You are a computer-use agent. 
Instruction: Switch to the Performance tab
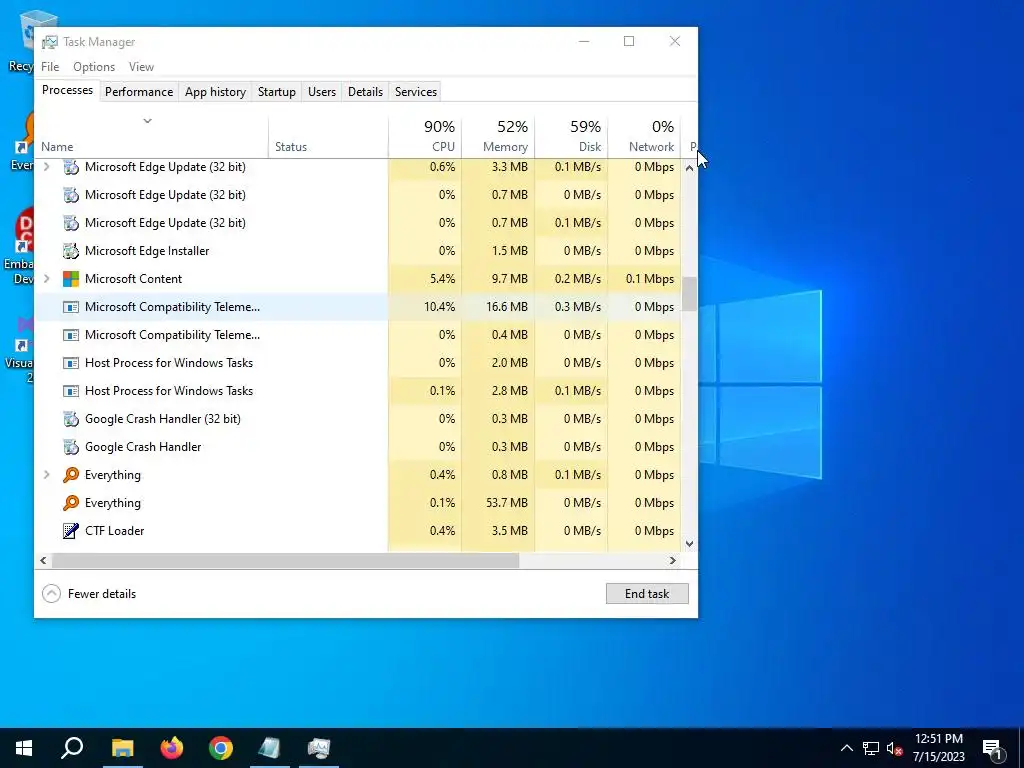pyautogui.click(x=139, y=92)
